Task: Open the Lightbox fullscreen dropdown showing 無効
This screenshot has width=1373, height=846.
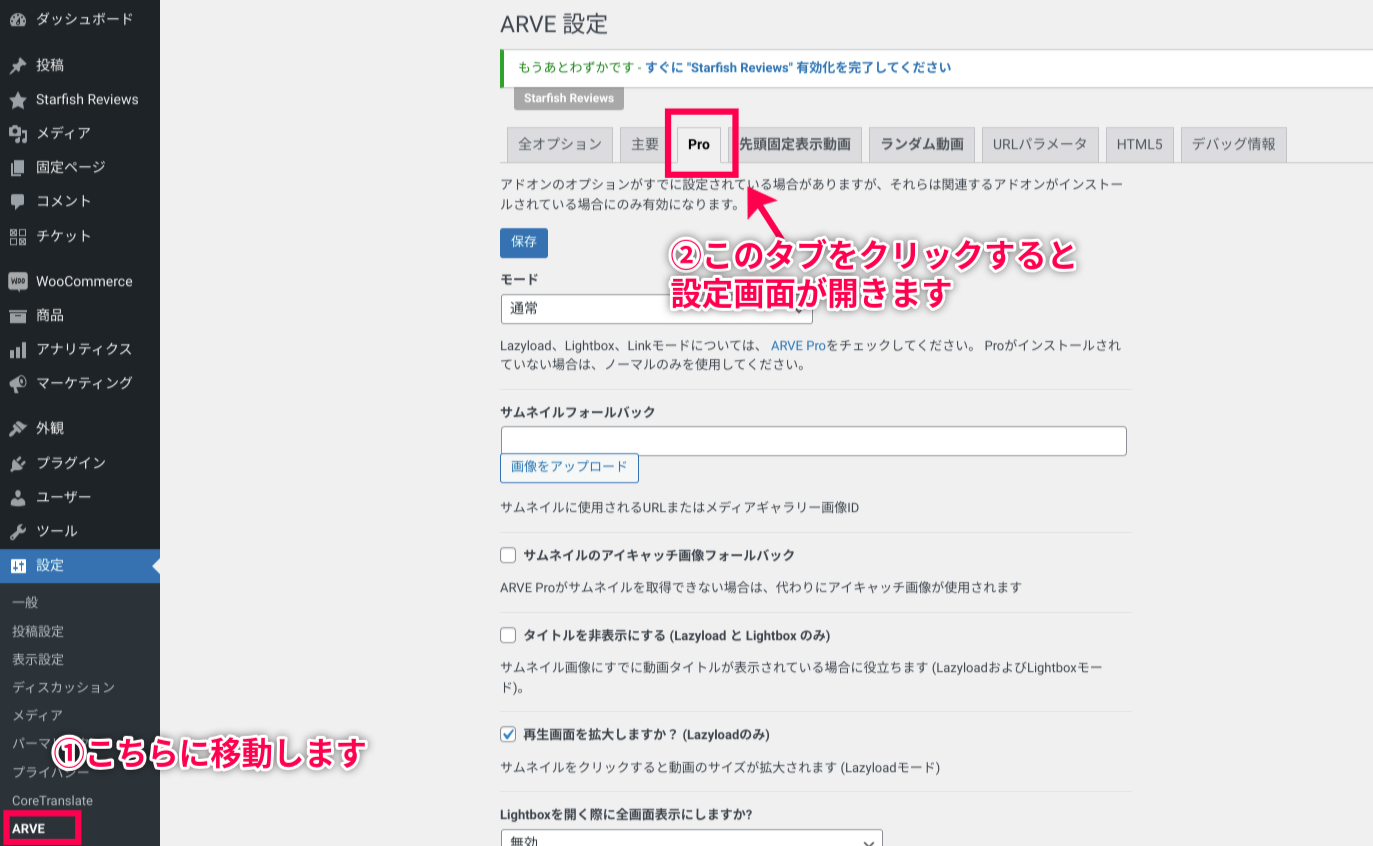Action: [x=691, y=838]
